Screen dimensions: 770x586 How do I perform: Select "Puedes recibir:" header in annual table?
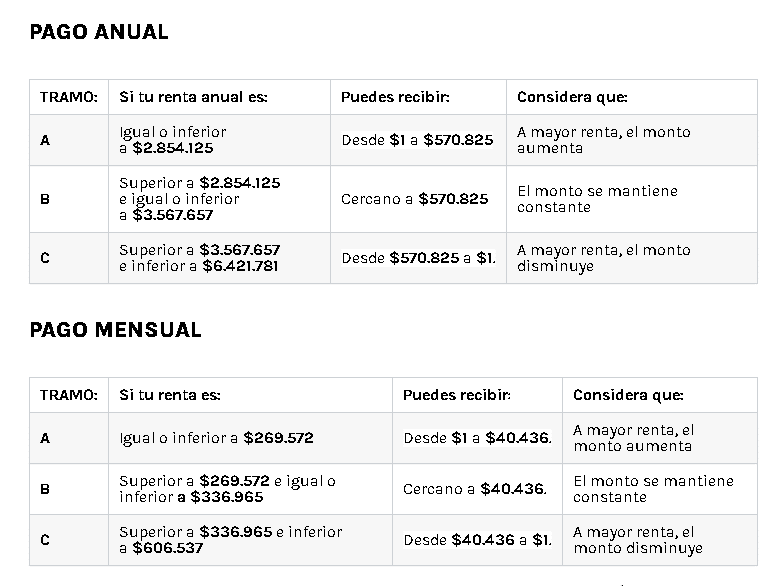coord(395,97)
